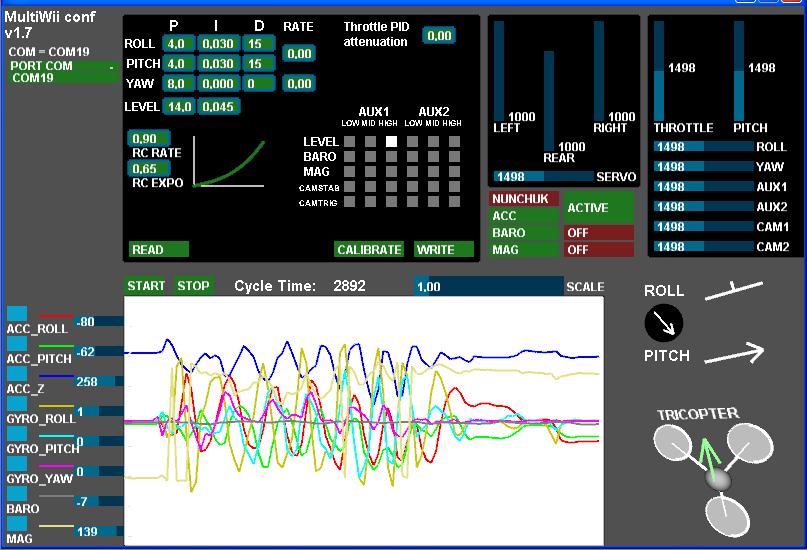Click the SCALE slider bar
This screenshot has height=550, width=807.
488,287
